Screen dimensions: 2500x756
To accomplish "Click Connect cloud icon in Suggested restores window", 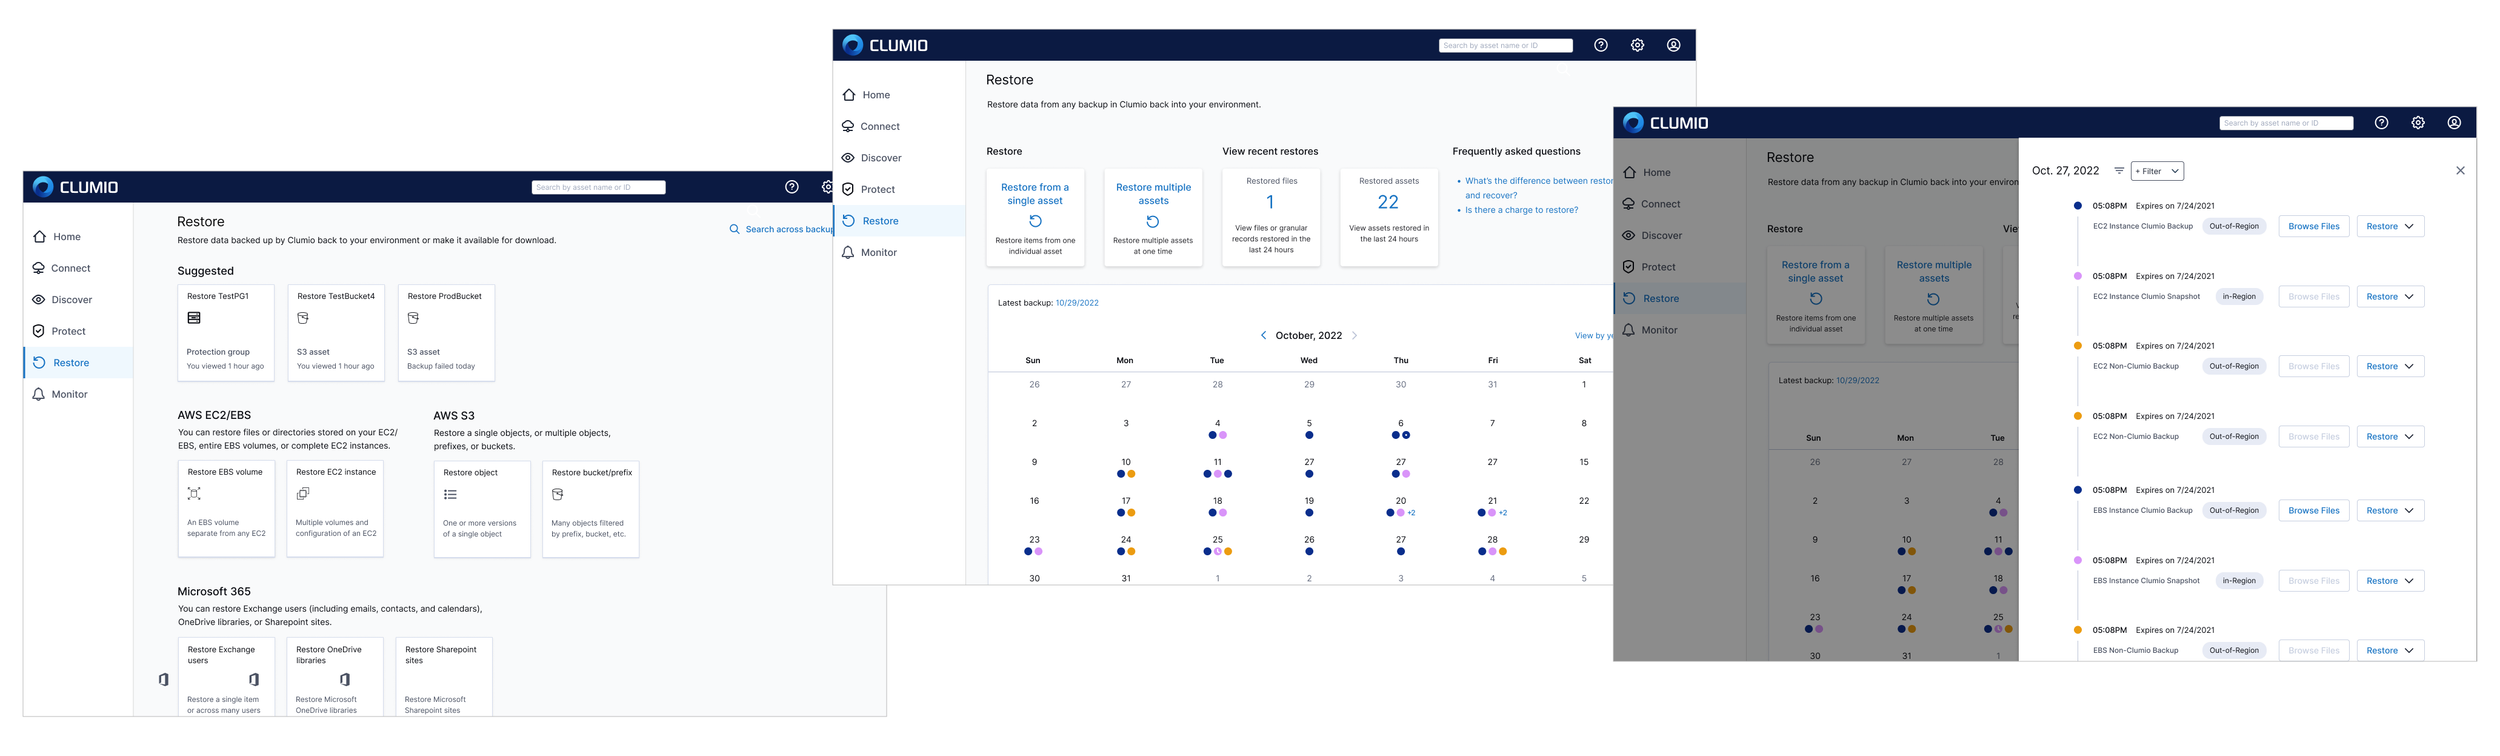I will coord(39,268).
